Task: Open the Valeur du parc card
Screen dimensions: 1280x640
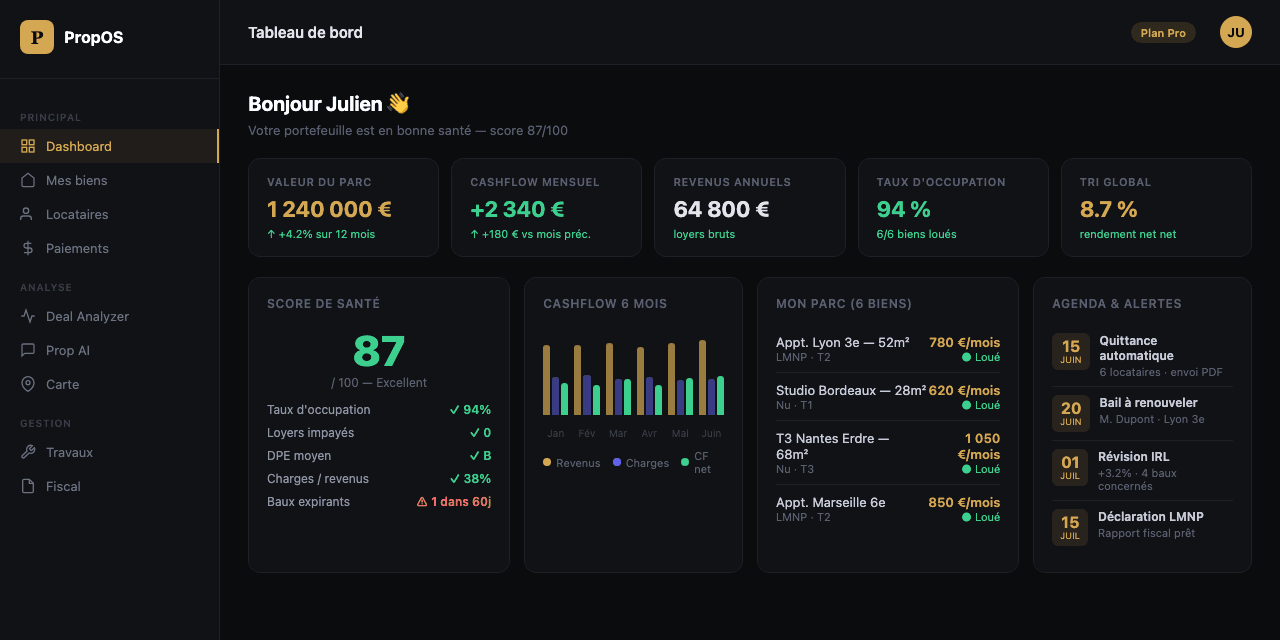Action: (343, 207)
